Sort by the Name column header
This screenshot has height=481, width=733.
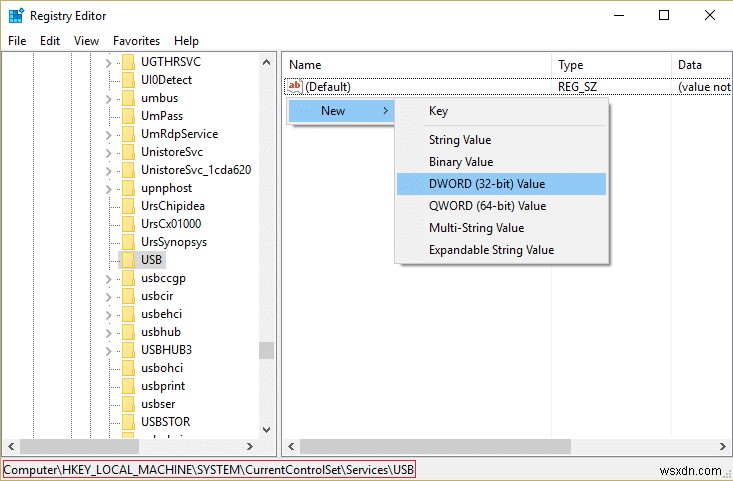[x=417, y=65]
